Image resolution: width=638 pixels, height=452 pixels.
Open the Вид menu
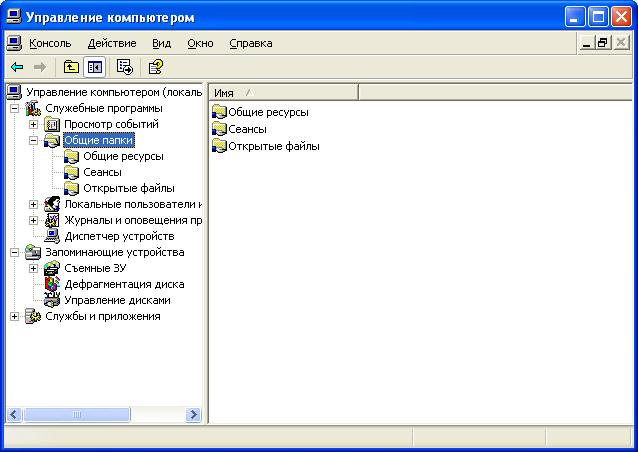point(162,43)
